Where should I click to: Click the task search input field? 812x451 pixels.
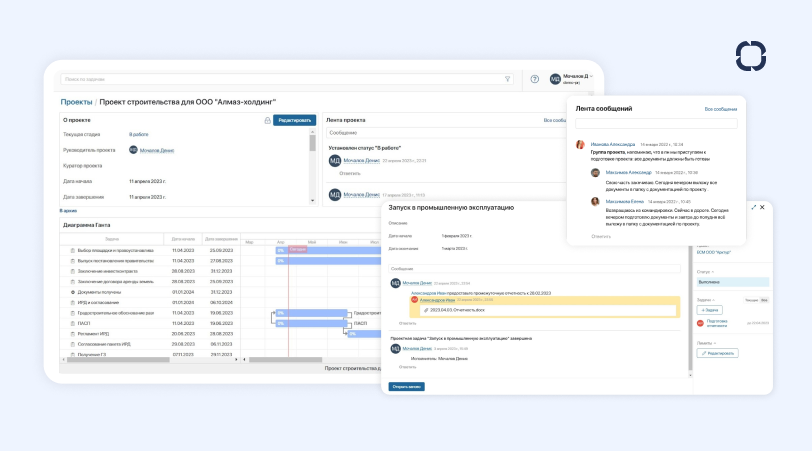pos(280,79)
